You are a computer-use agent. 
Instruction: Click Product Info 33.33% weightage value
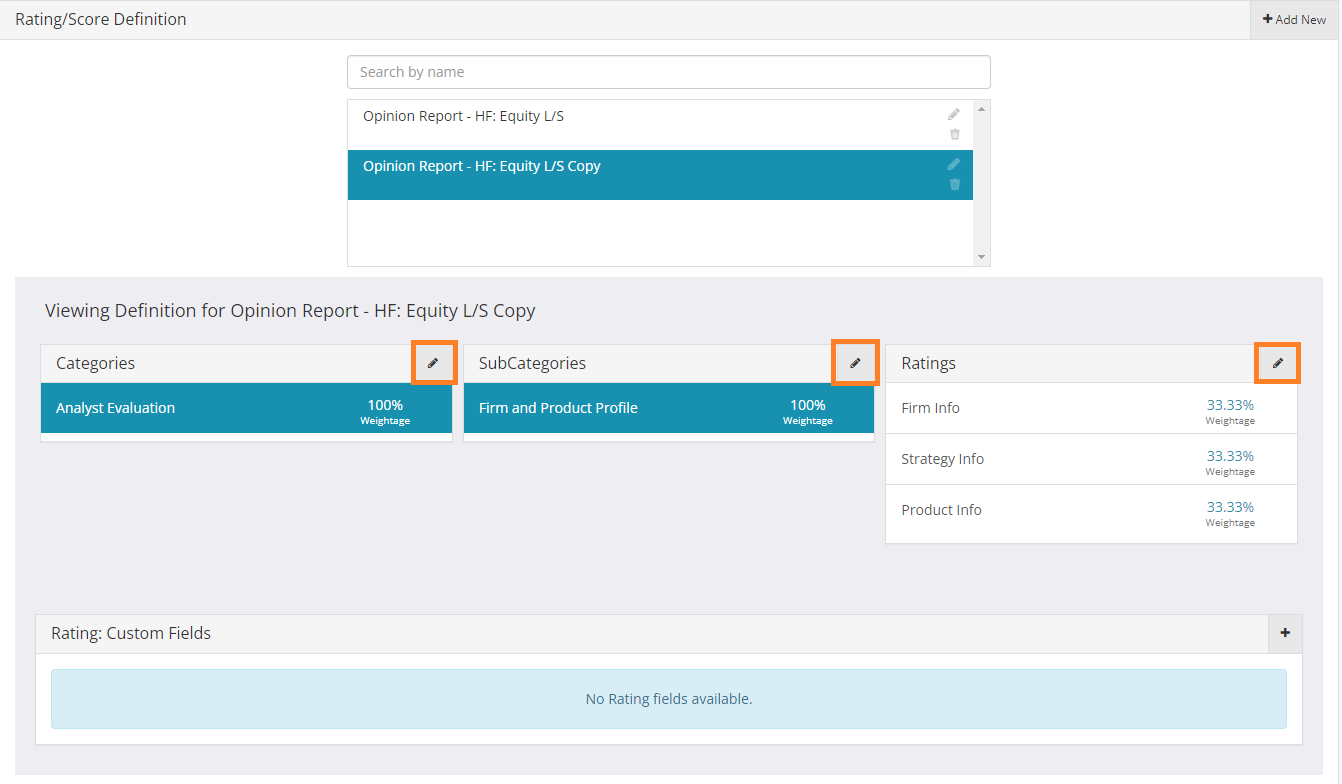point(1230,507)
